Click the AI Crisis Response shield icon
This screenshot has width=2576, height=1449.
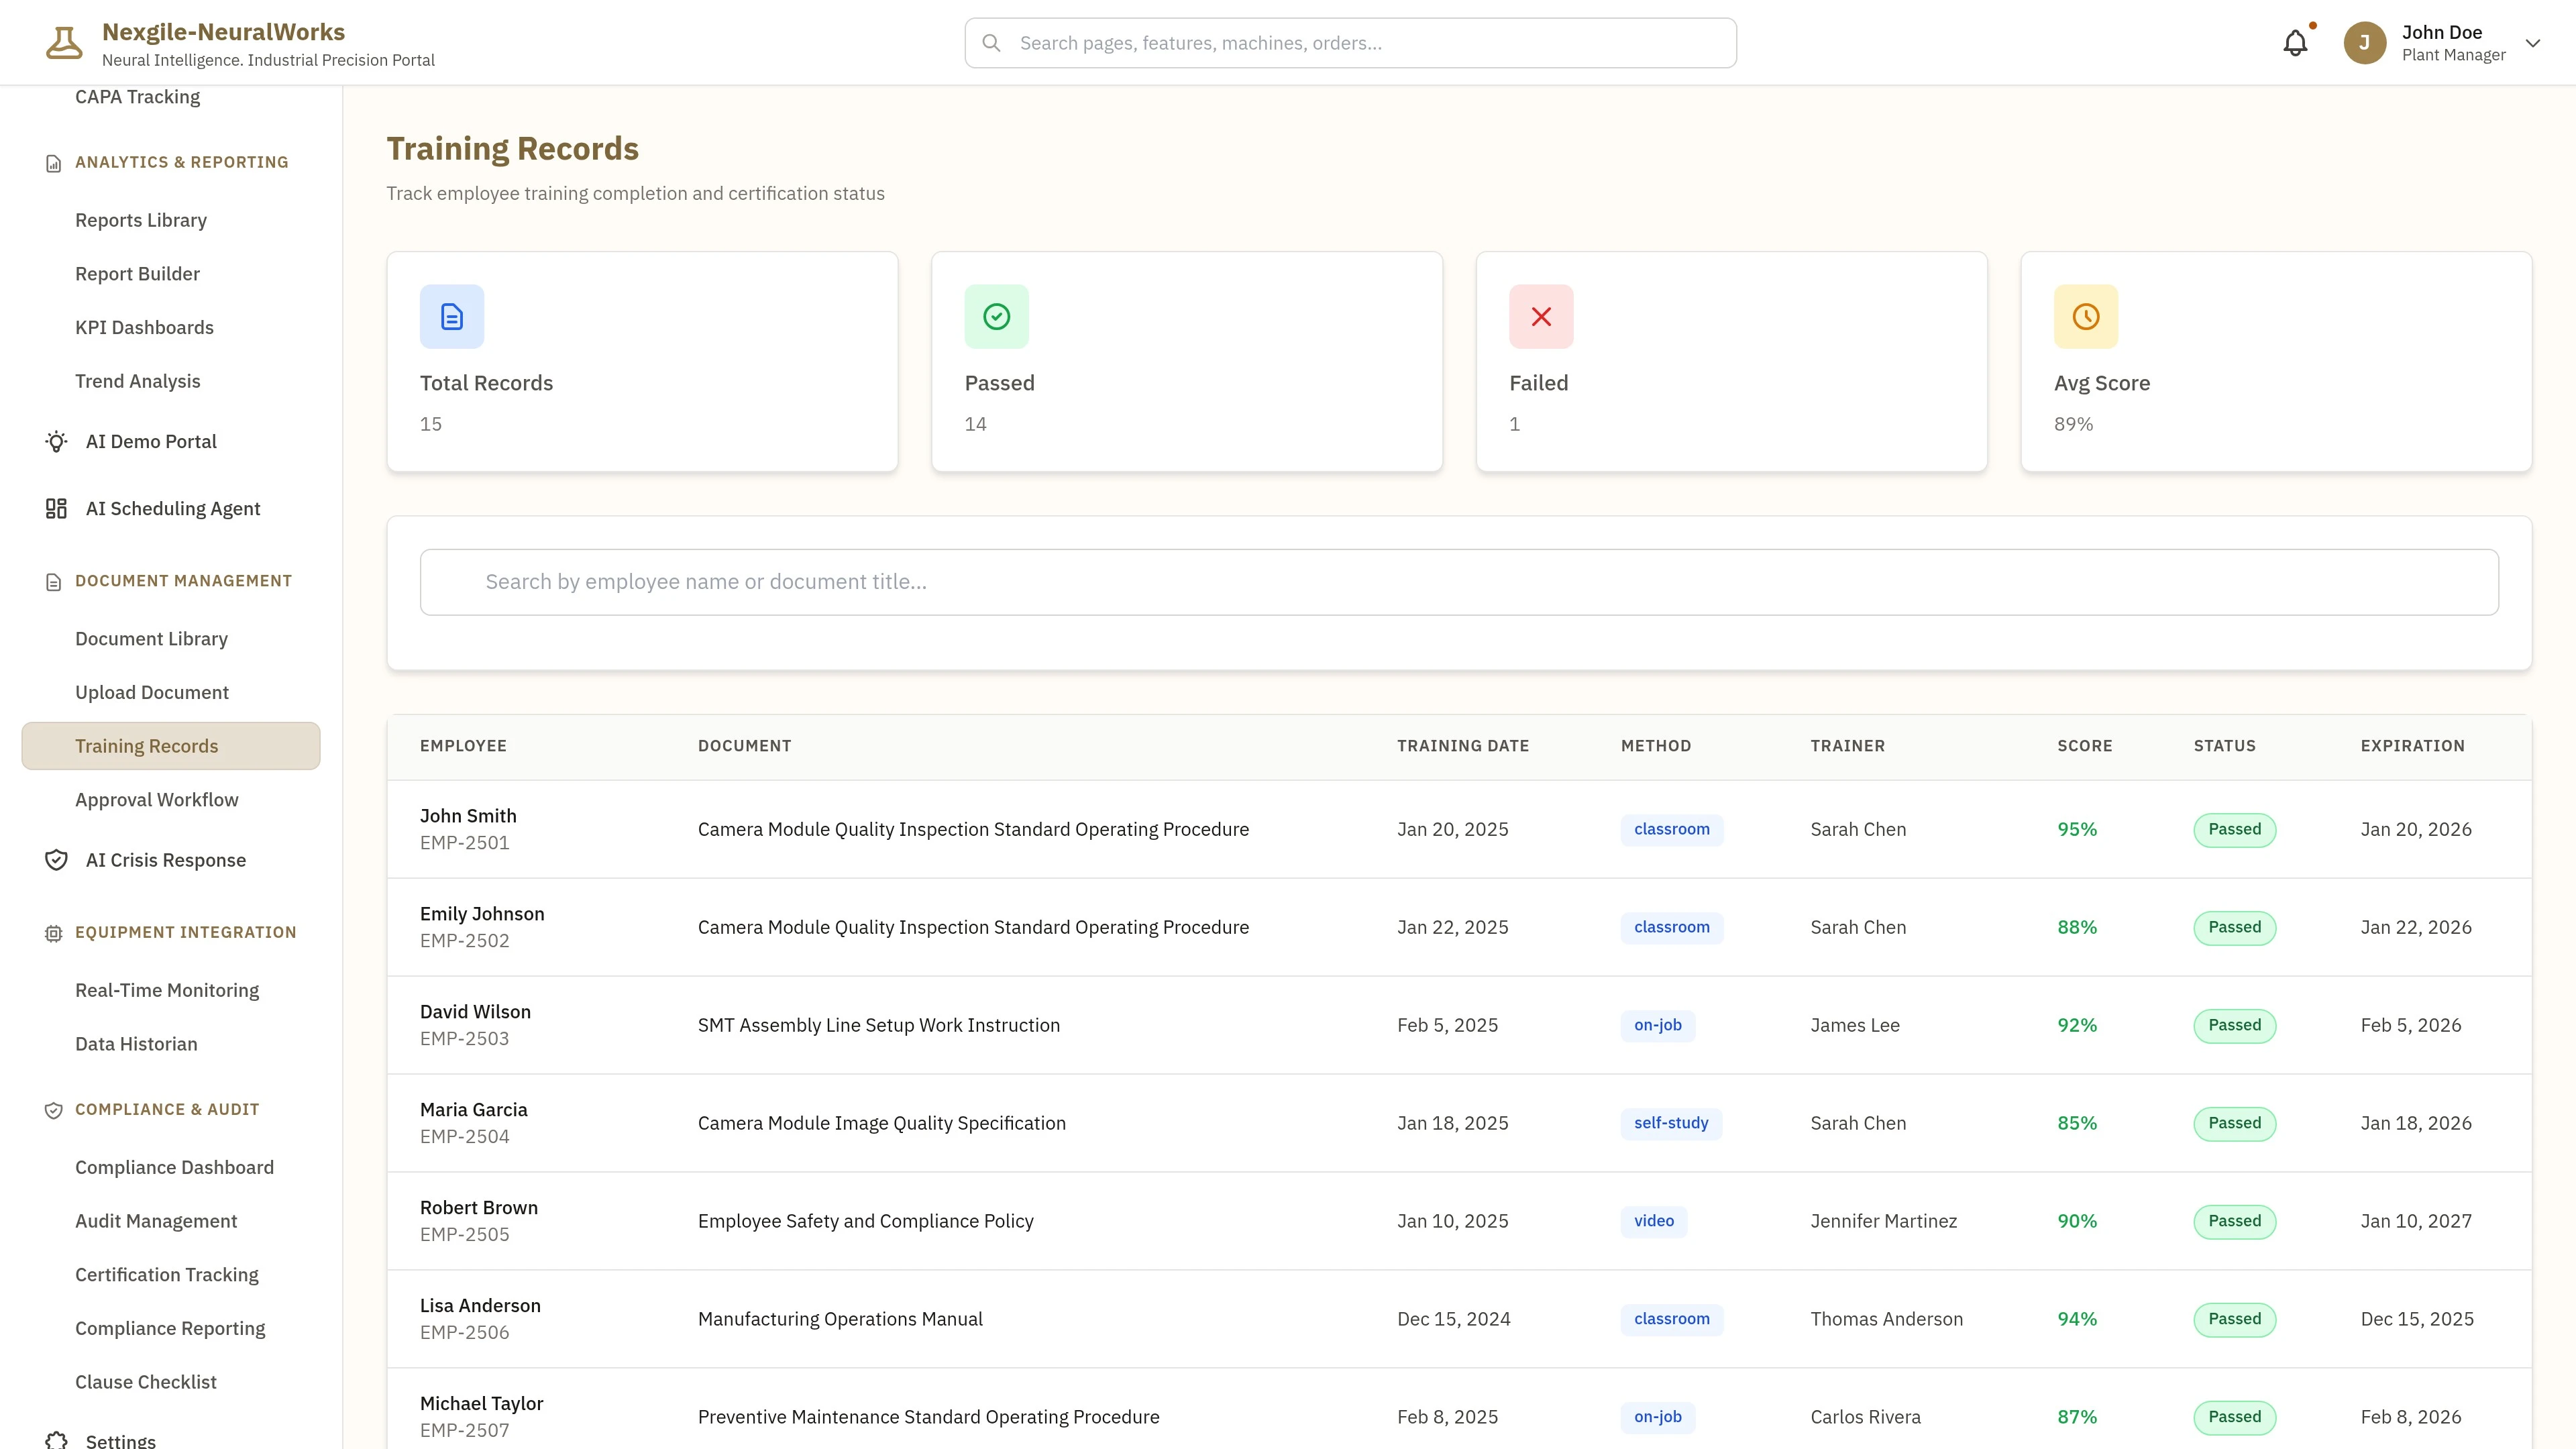56,859
